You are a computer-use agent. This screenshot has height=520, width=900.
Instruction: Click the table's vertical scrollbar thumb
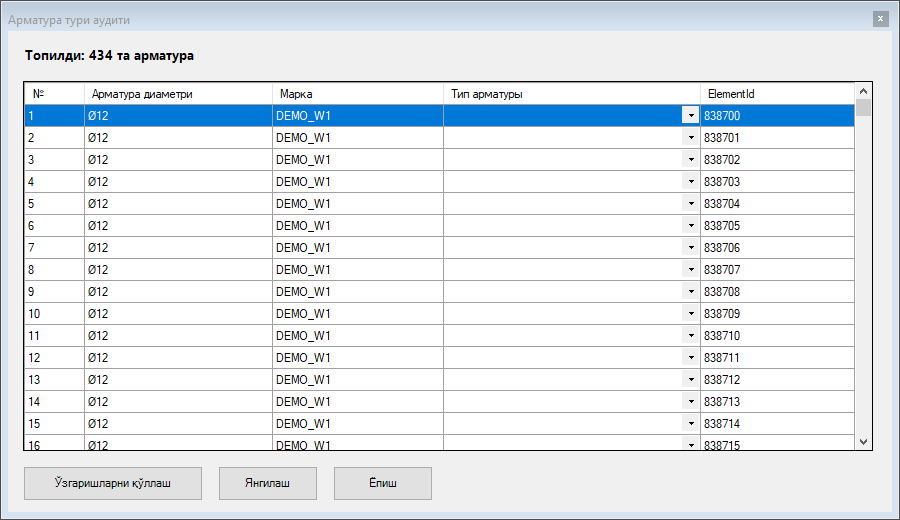[863, 107]
